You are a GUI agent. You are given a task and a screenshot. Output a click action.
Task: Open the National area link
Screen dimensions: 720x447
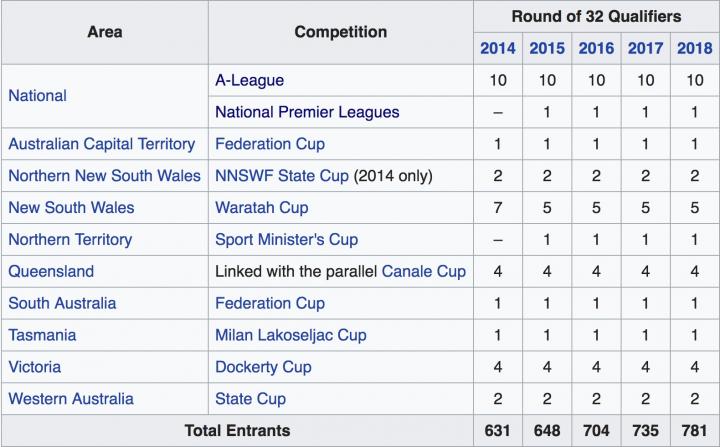coord(37,96)
